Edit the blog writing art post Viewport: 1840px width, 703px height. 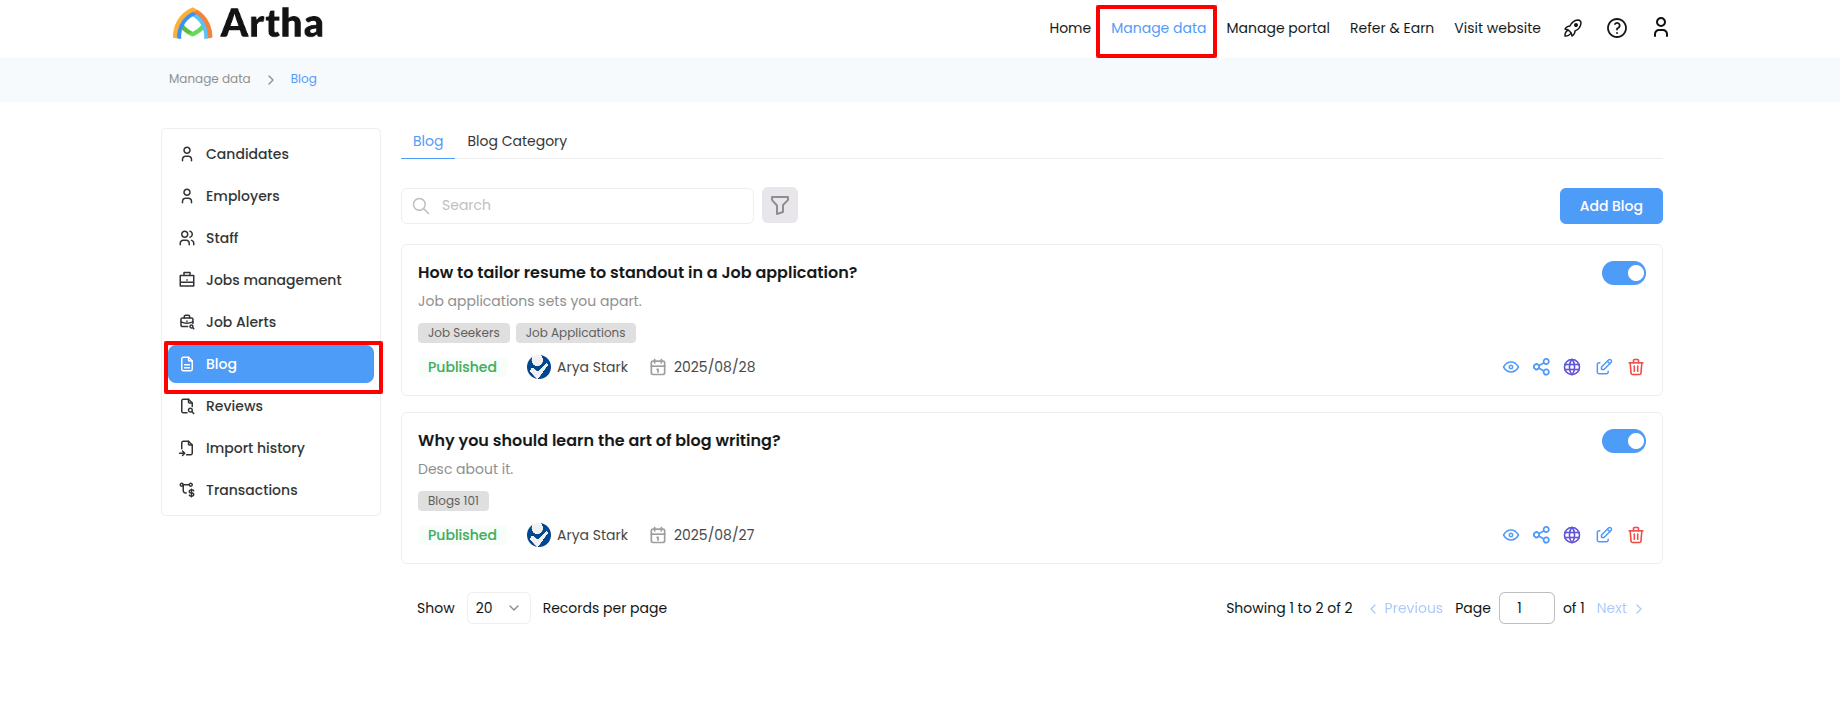1603,535
